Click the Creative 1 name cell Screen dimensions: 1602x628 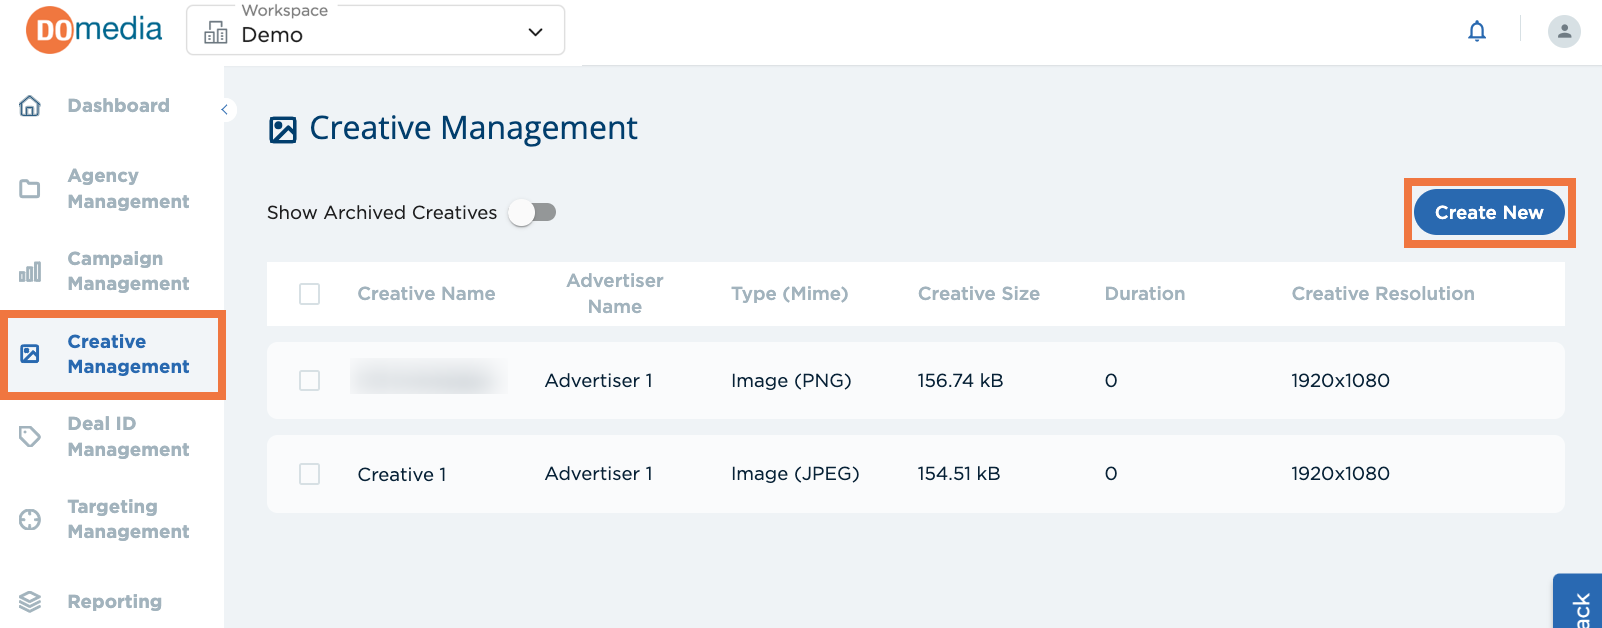(x=402, y=475)
